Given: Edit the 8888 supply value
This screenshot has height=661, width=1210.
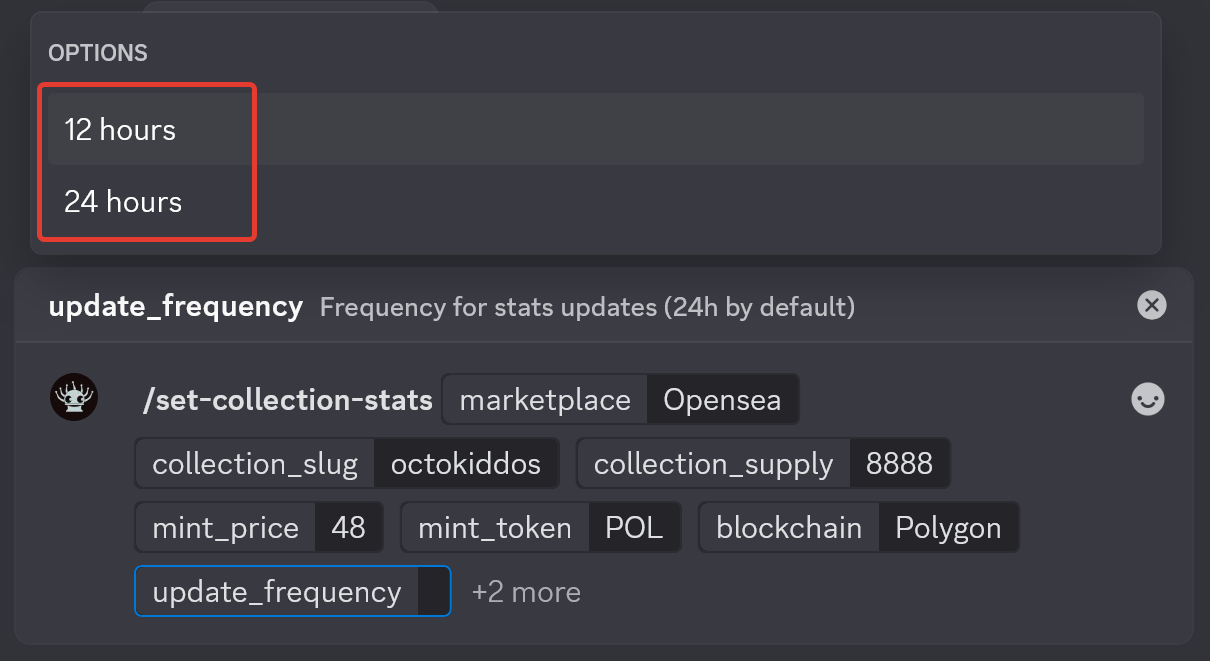Looking at the screenshot, I should pos(899,464).
